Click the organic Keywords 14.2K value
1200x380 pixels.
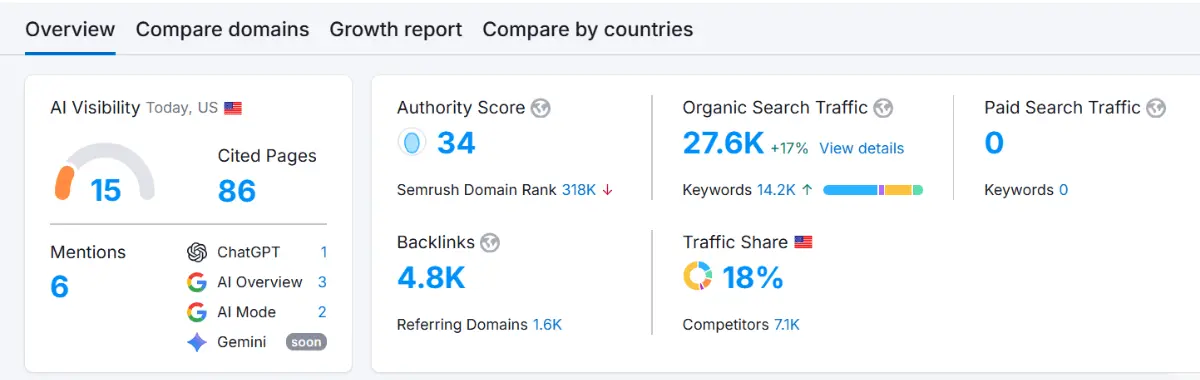776,190
